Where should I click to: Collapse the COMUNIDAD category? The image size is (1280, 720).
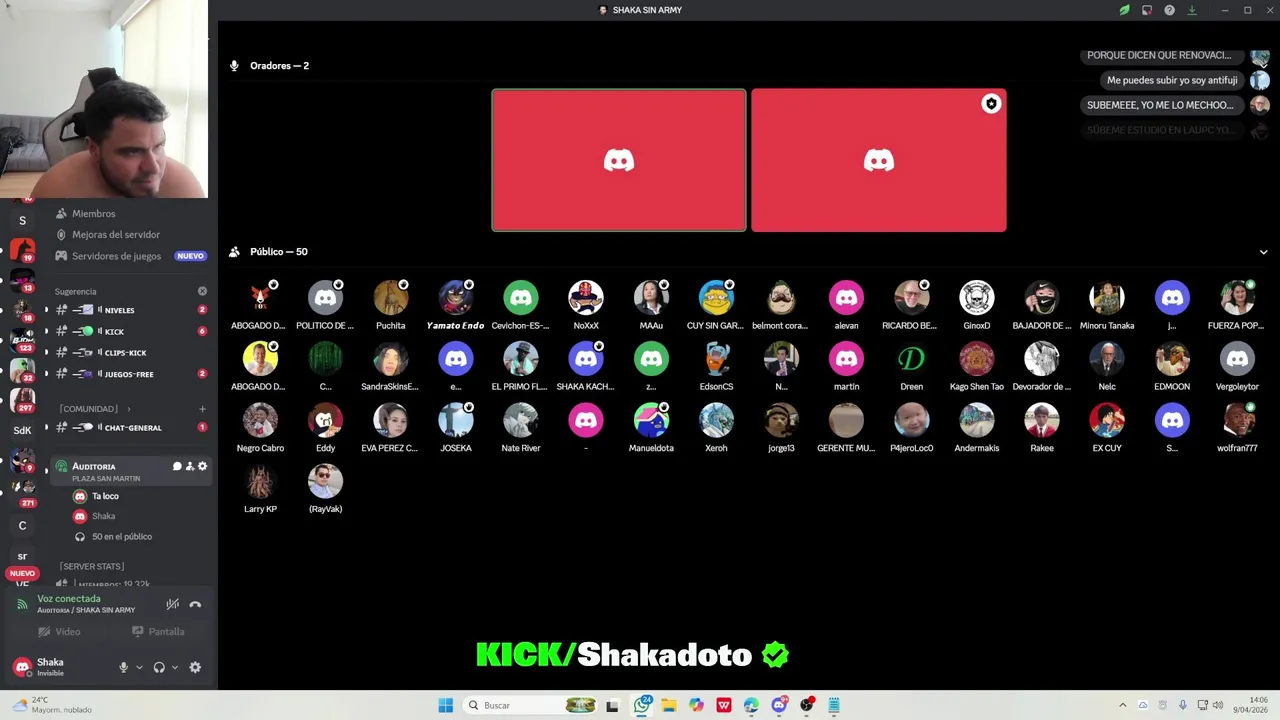click(x=93, y=409)
